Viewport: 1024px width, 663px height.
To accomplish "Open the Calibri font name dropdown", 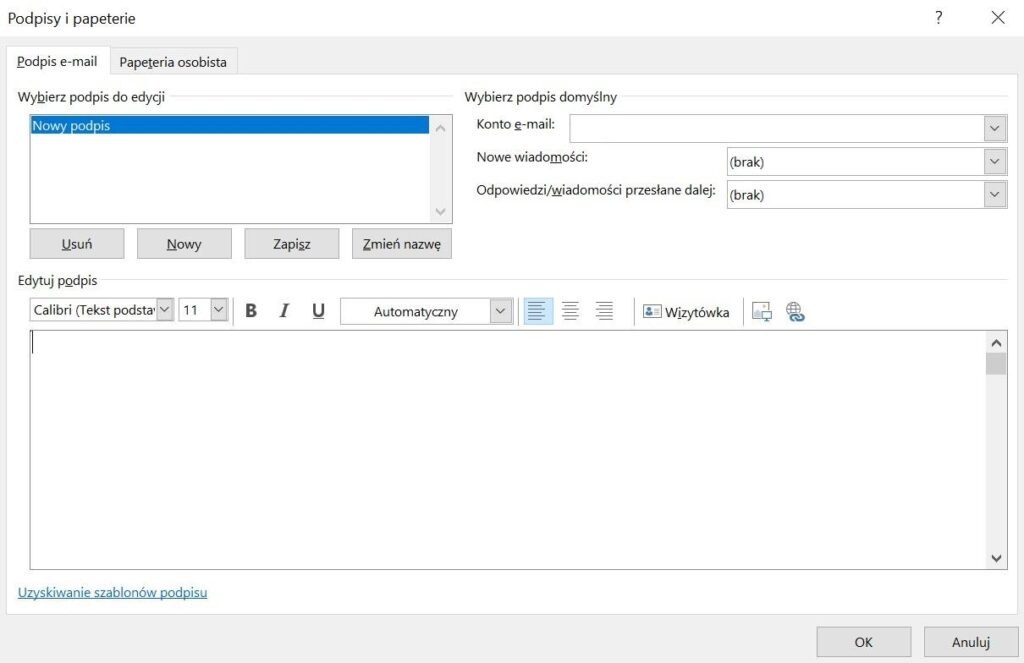I will (x=165, y=311).
